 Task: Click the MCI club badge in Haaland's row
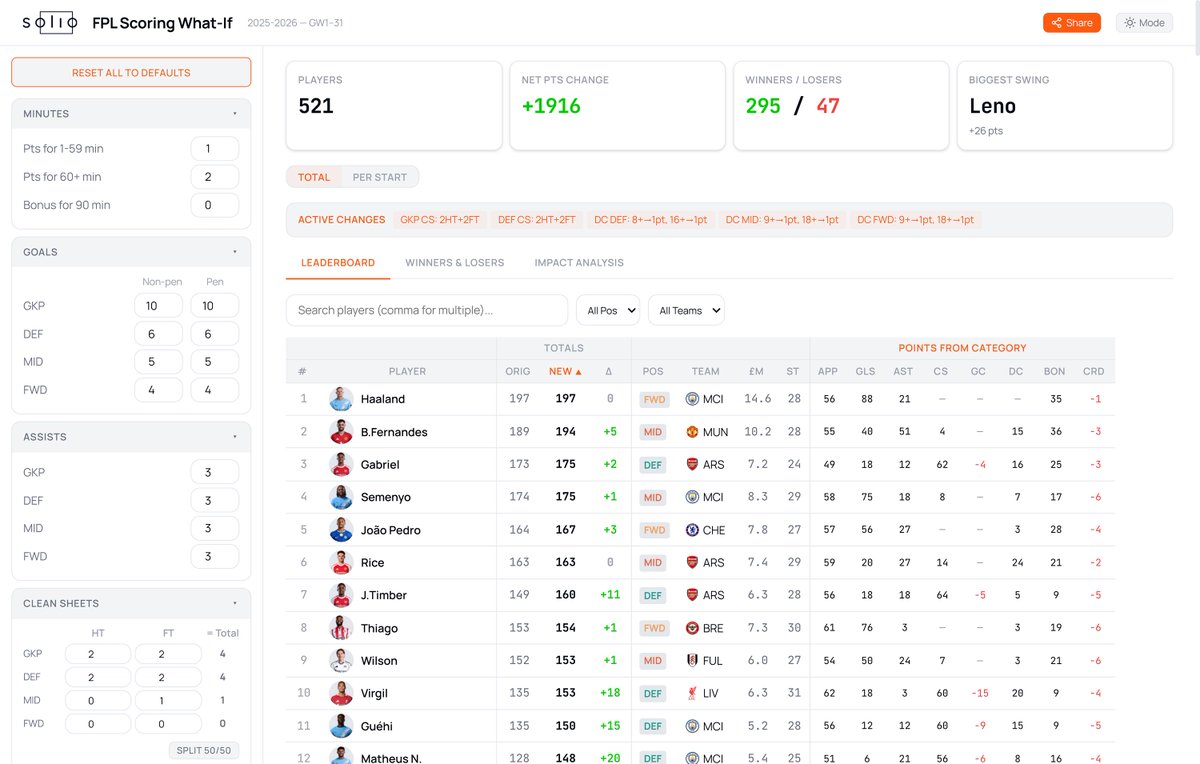692,399
